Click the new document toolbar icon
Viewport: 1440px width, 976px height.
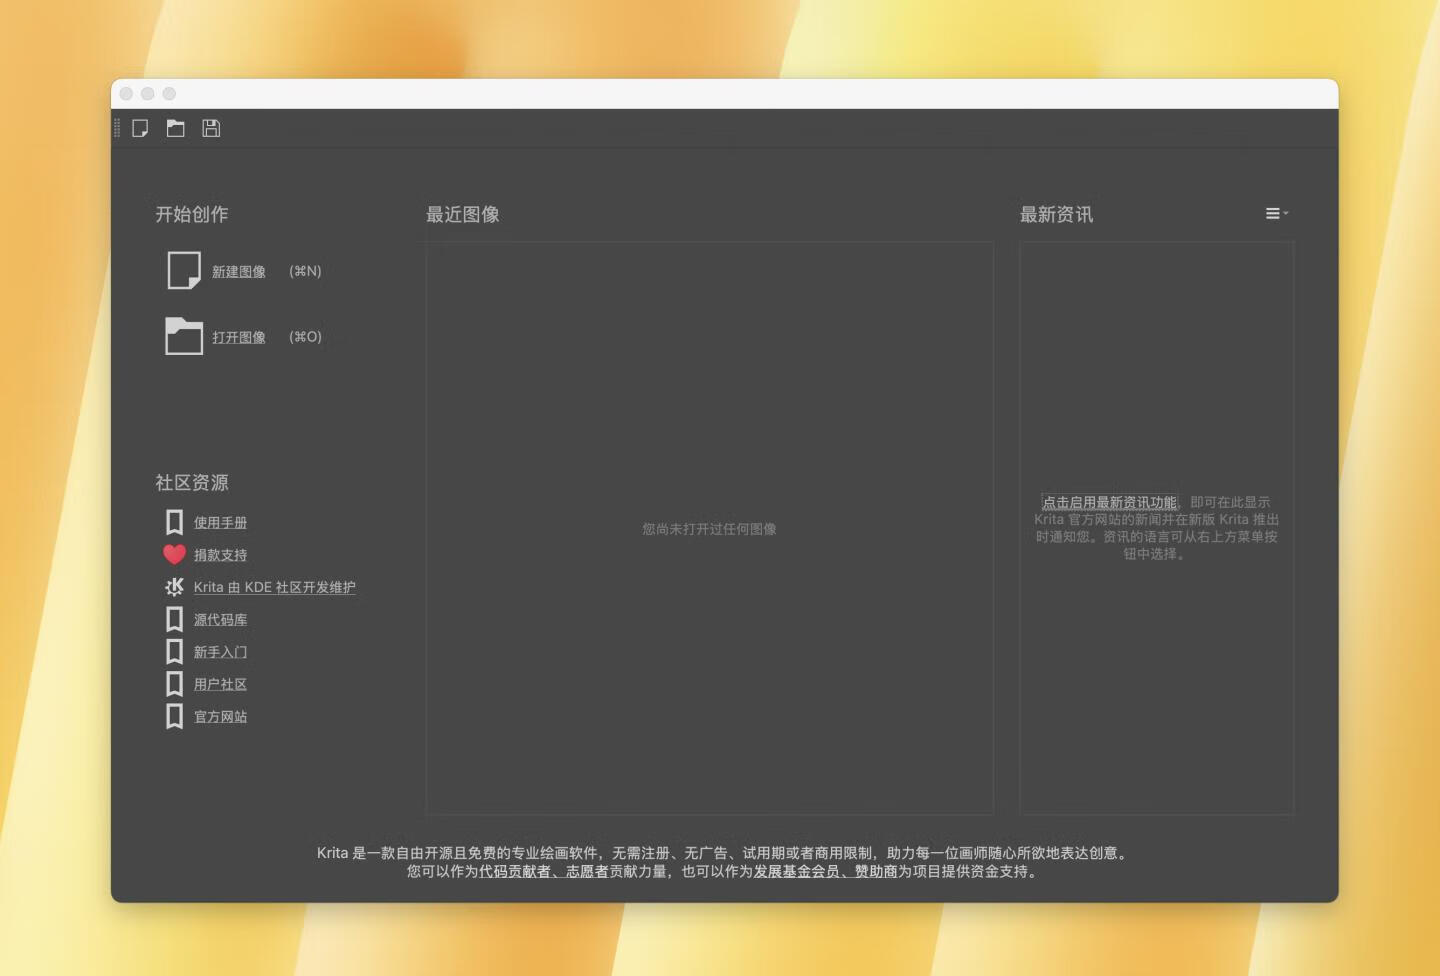tap(140, 128)
